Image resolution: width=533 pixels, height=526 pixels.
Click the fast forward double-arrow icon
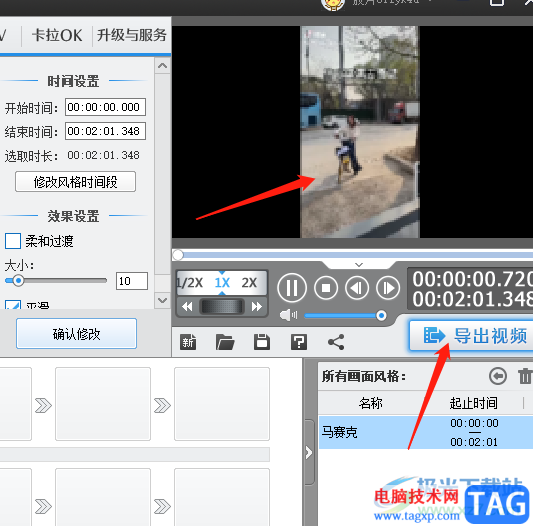click(257, 307)
